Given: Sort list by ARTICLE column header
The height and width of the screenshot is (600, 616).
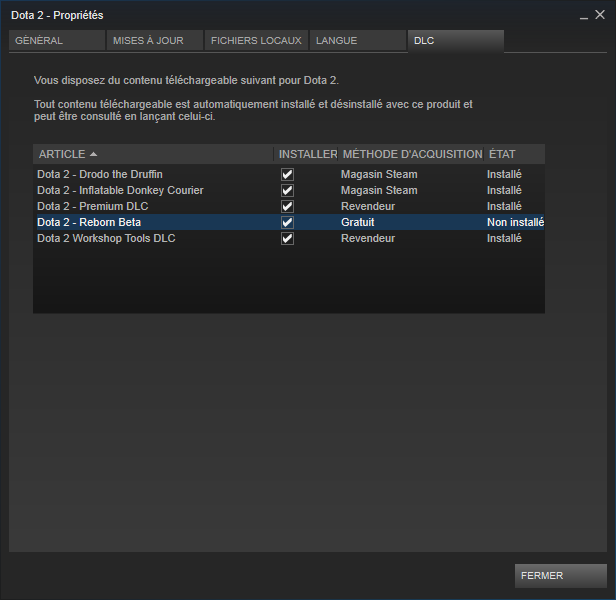Looking at the screenshot, I should coord(153,154).
